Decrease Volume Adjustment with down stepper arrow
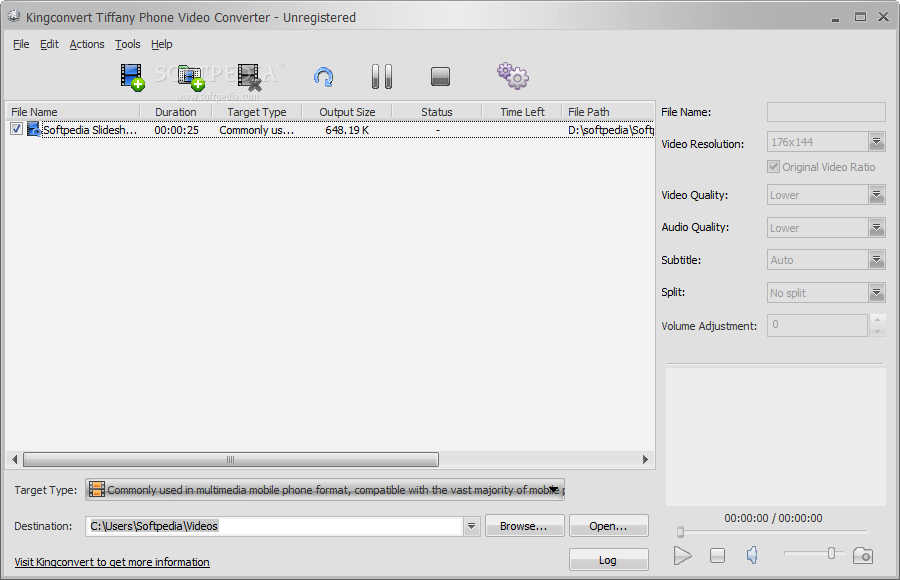 tap(877, 331)
